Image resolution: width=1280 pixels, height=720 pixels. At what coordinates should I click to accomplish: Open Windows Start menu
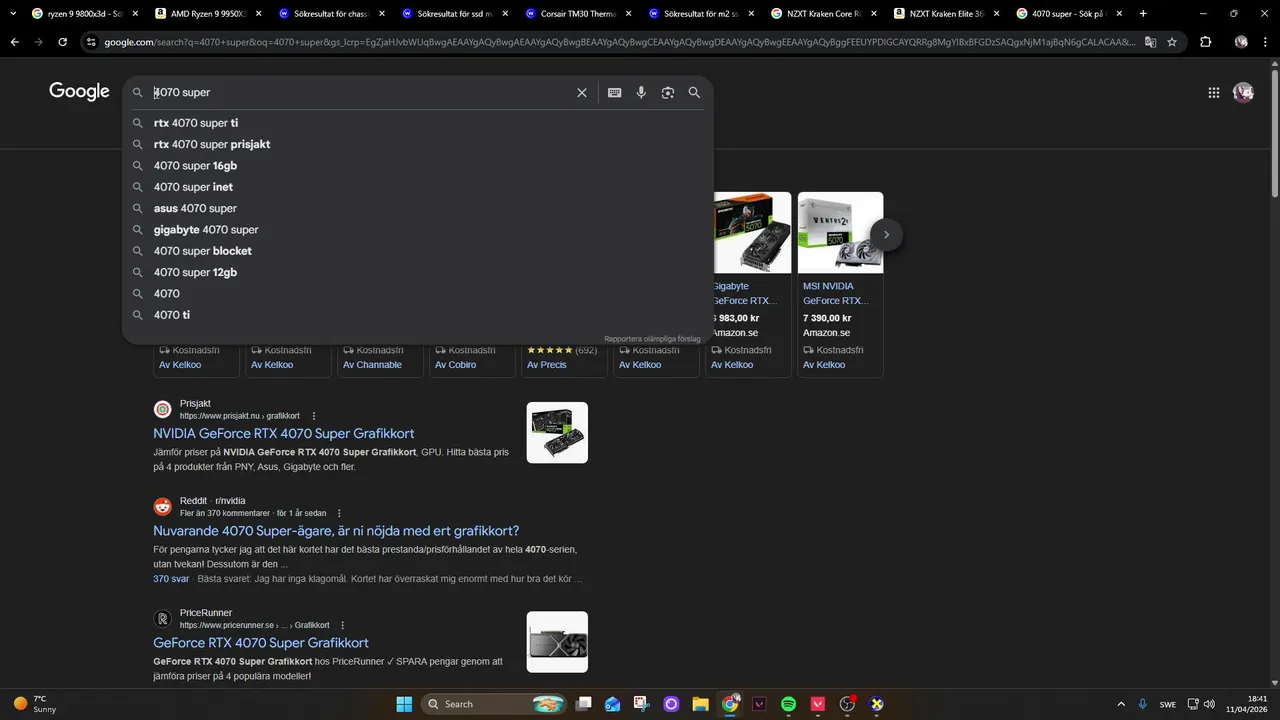(404, 704)
